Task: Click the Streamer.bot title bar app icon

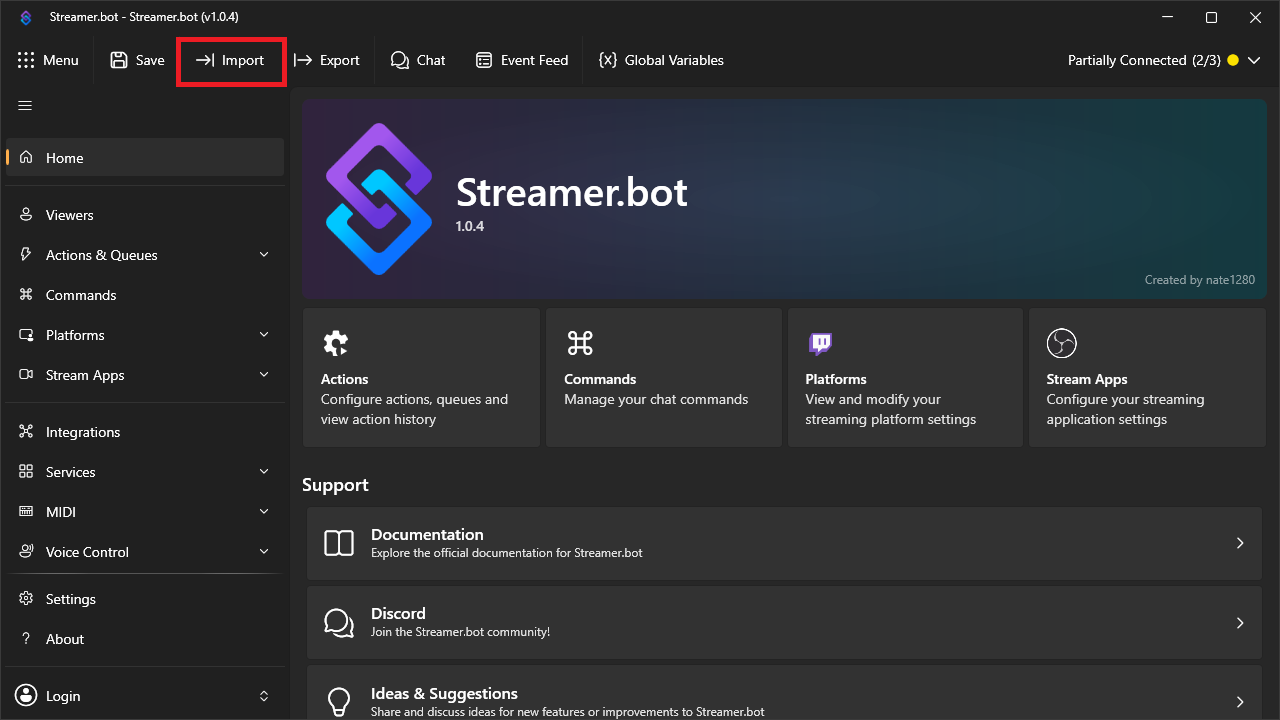Action: [26, 17]
